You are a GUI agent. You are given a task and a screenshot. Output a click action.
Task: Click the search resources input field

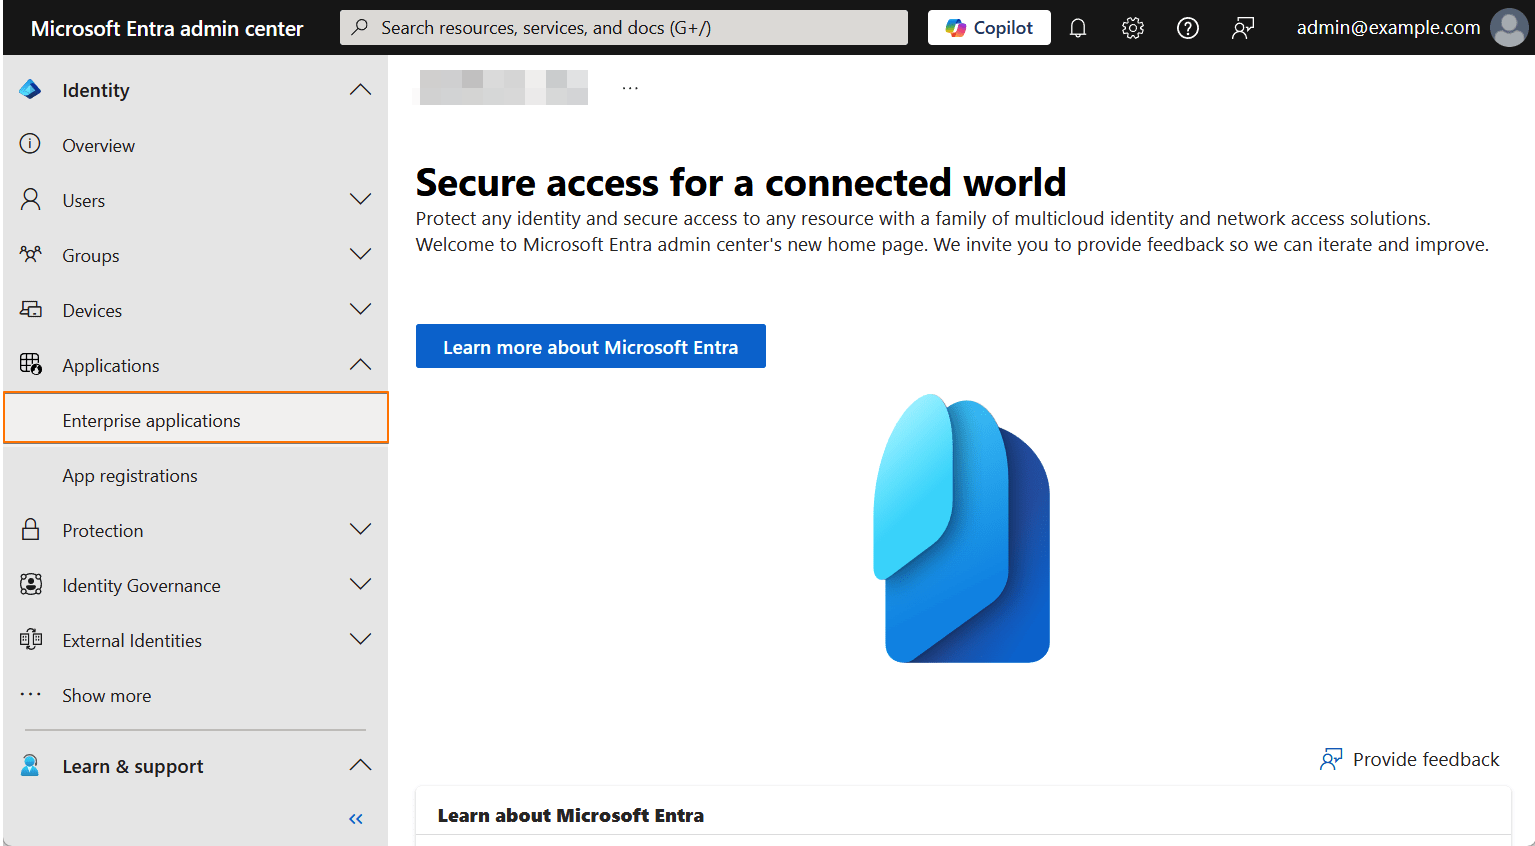point(624,27)
